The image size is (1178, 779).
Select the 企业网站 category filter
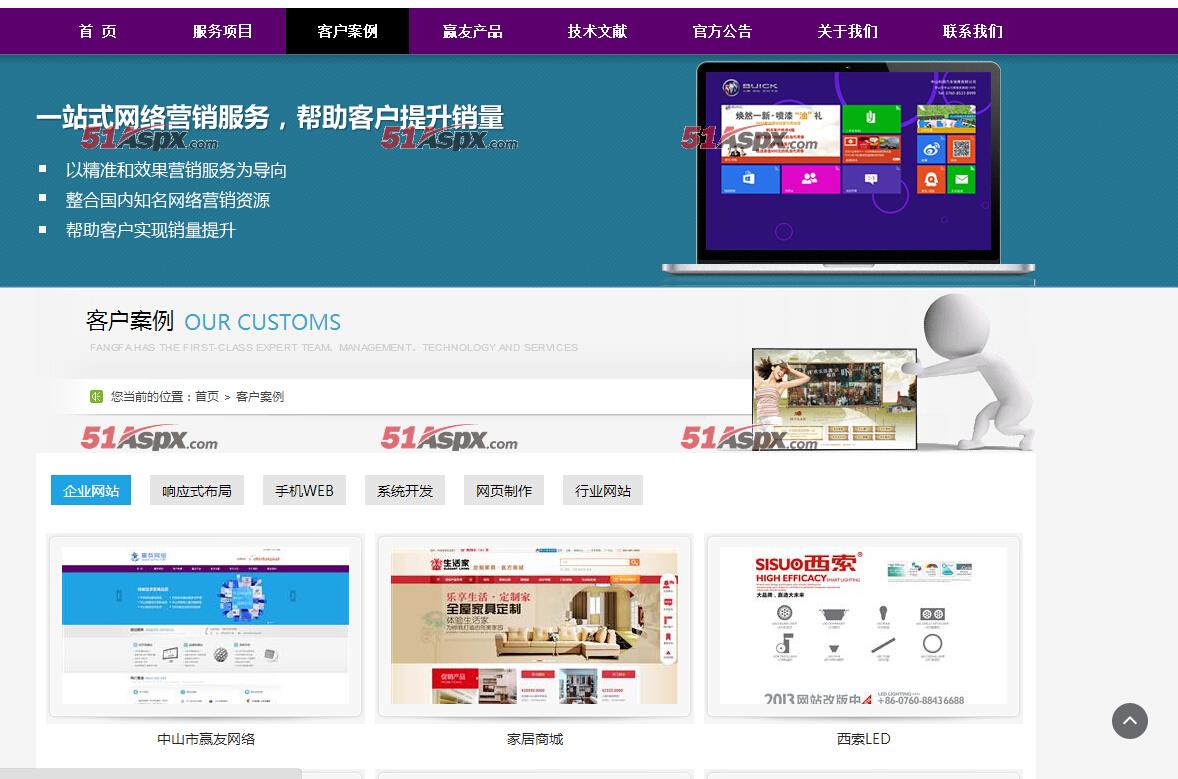(91, 491)
